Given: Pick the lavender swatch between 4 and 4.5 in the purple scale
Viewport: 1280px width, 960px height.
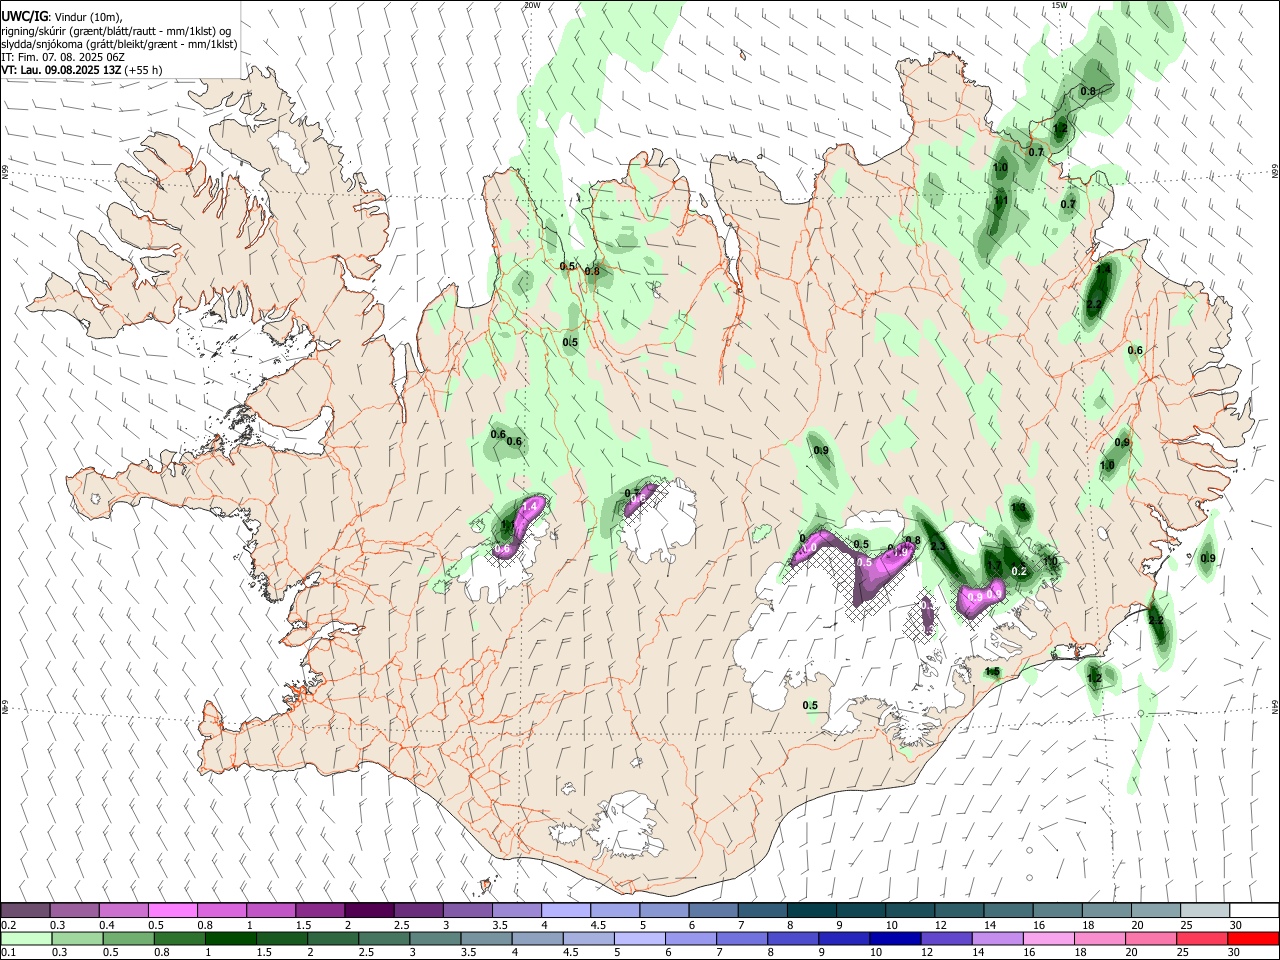Looking at the screenshot, I should [x=566, y=910].
